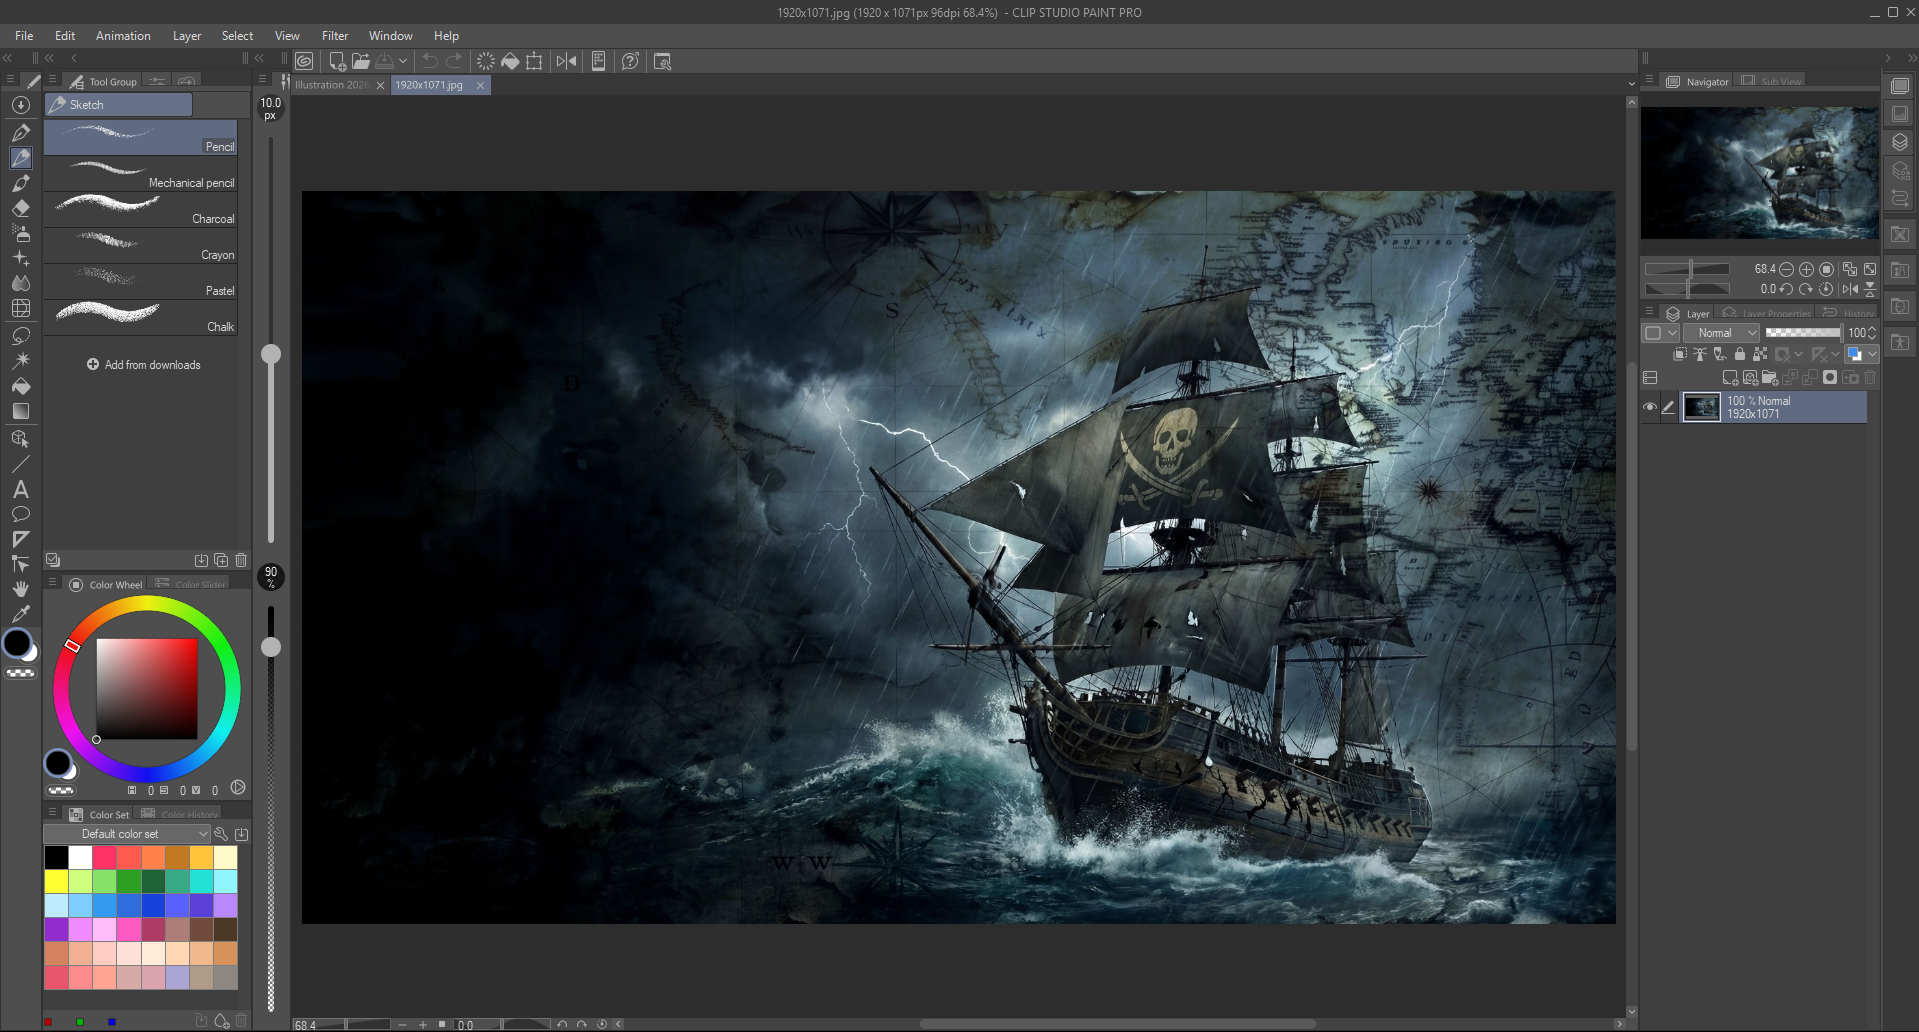
Task: Create a new canvas from the command bar
Action: coord(337,61)
